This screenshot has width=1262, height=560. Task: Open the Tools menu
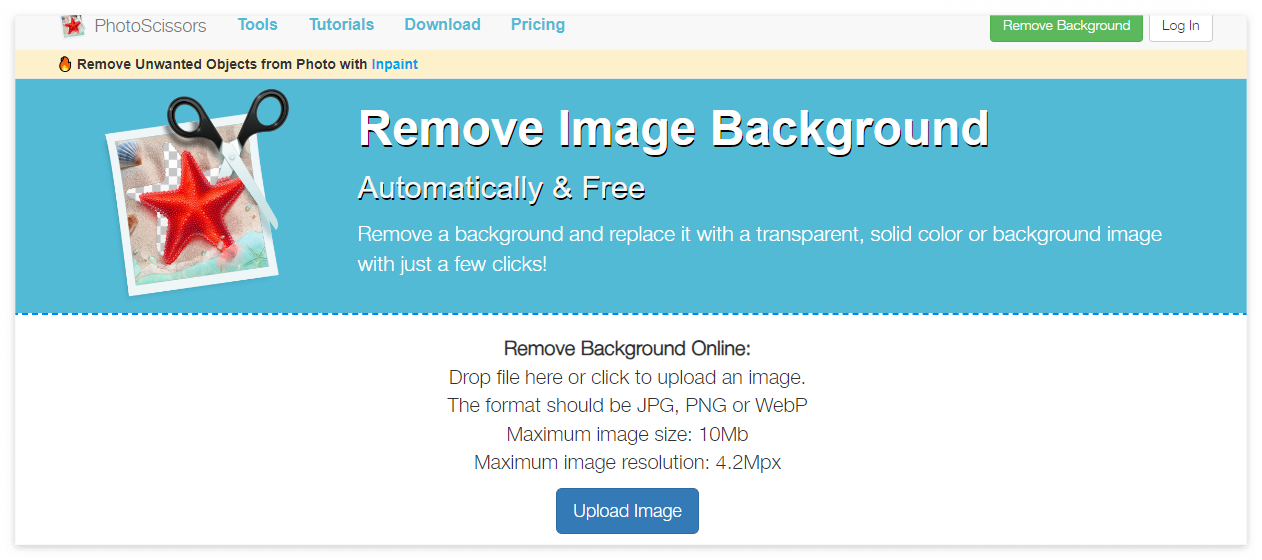tap(258, 24)
